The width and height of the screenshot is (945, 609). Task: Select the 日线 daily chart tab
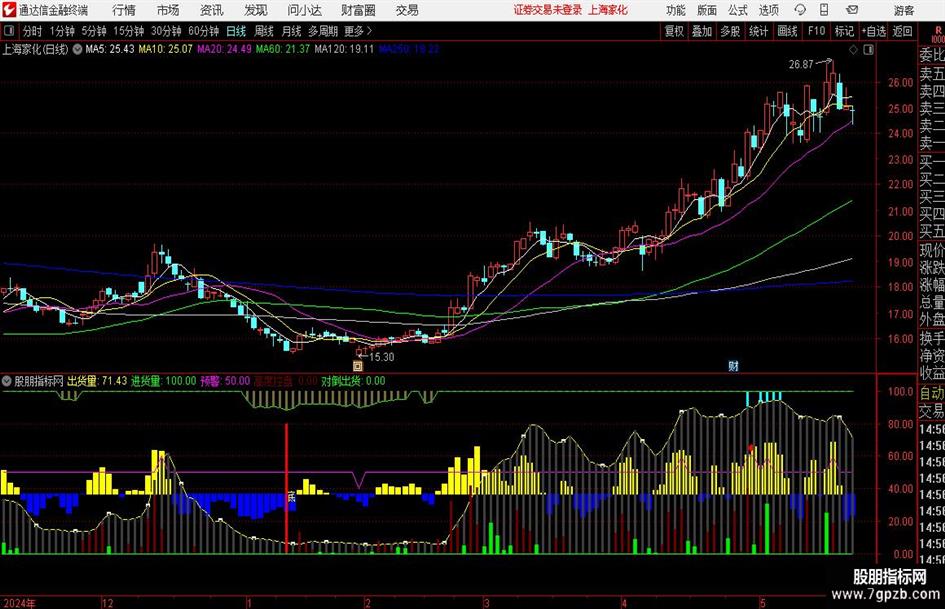[x=236, y=31]
